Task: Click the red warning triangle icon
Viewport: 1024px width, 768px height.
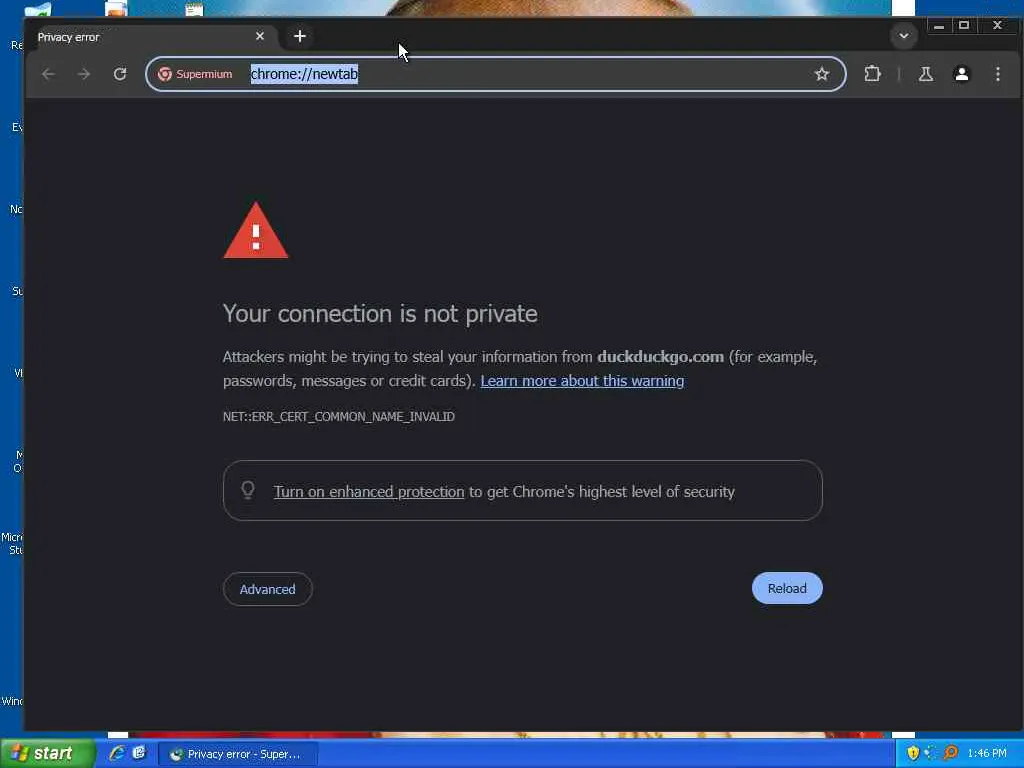Action: 256,231
